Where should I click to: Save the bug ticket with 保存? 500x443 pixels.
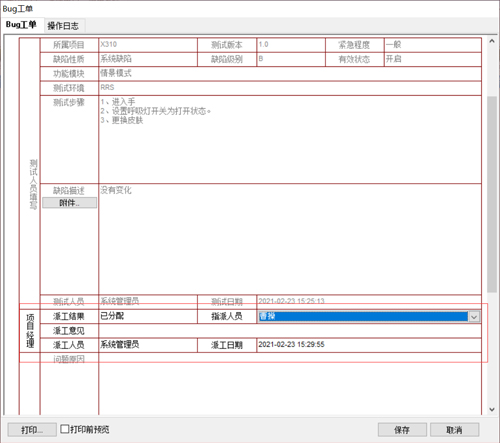point(402,430)
